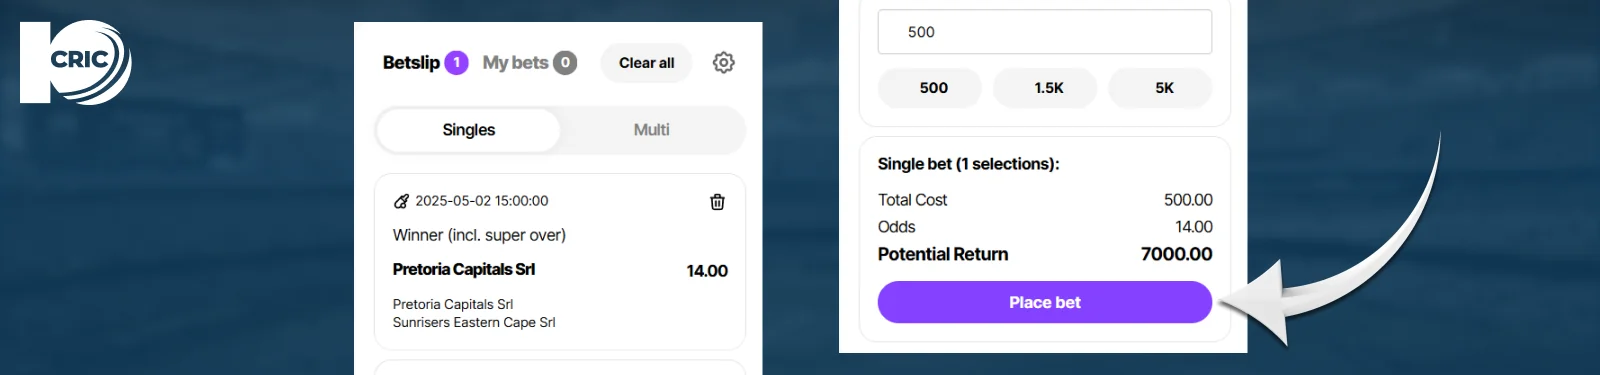Switch to Multi bet mode
Image resolution: width=1600 pixels, height=375 pixels.
pos(652,130)
